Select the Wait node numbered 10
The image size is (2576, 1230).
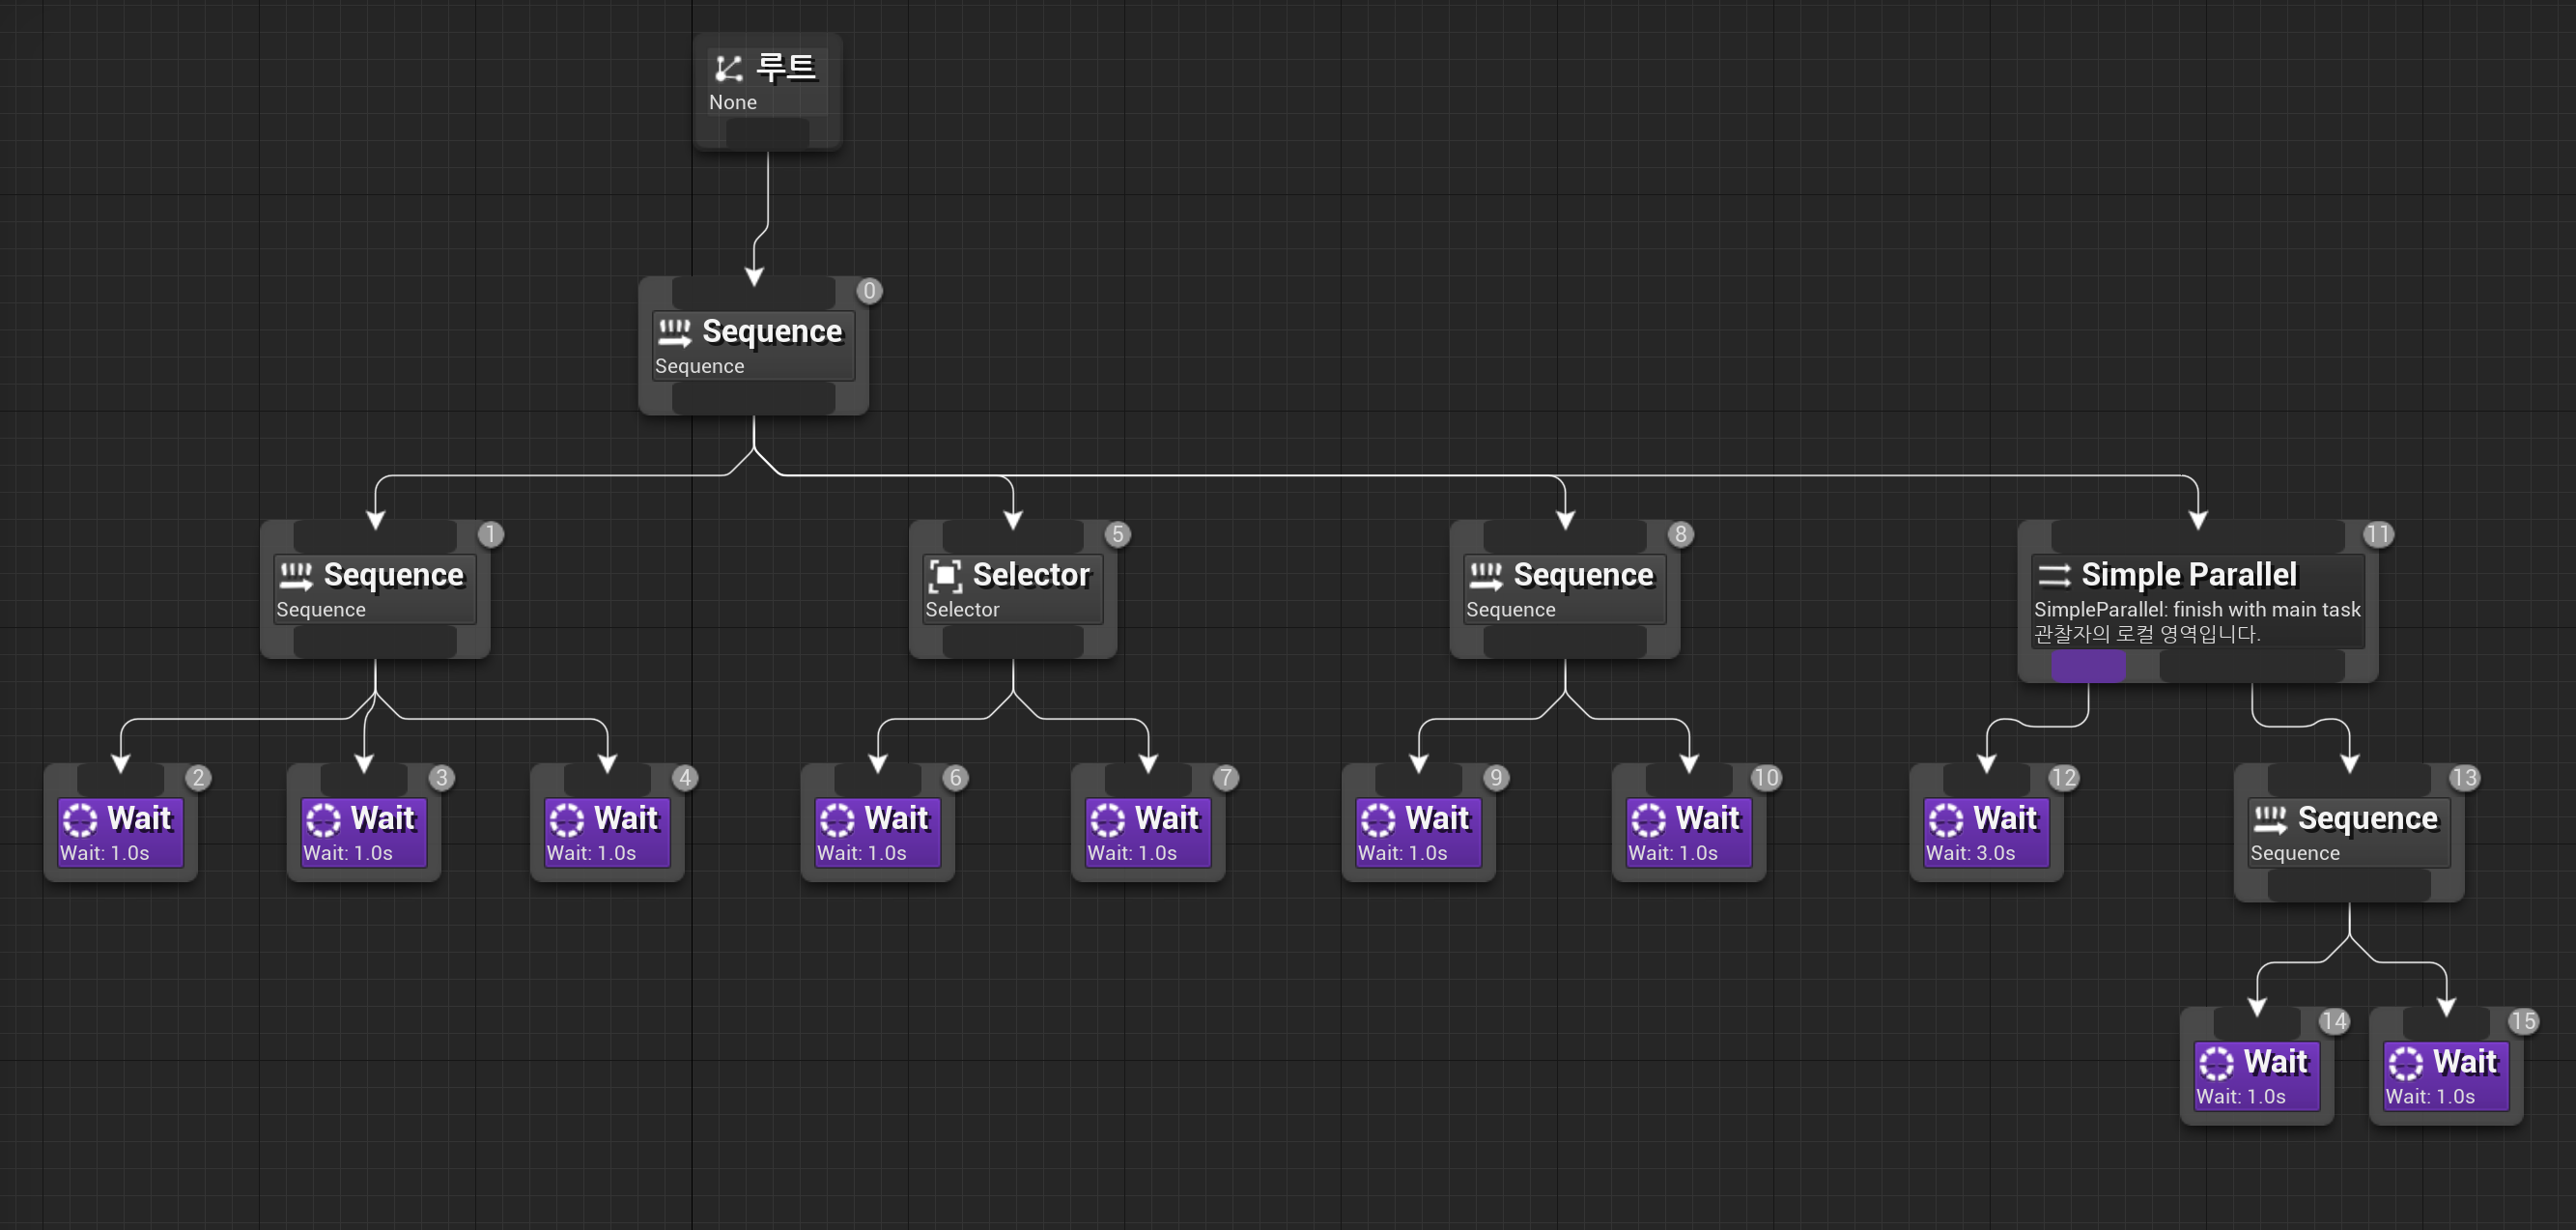pyautogui.click(x=1688, y=832)
